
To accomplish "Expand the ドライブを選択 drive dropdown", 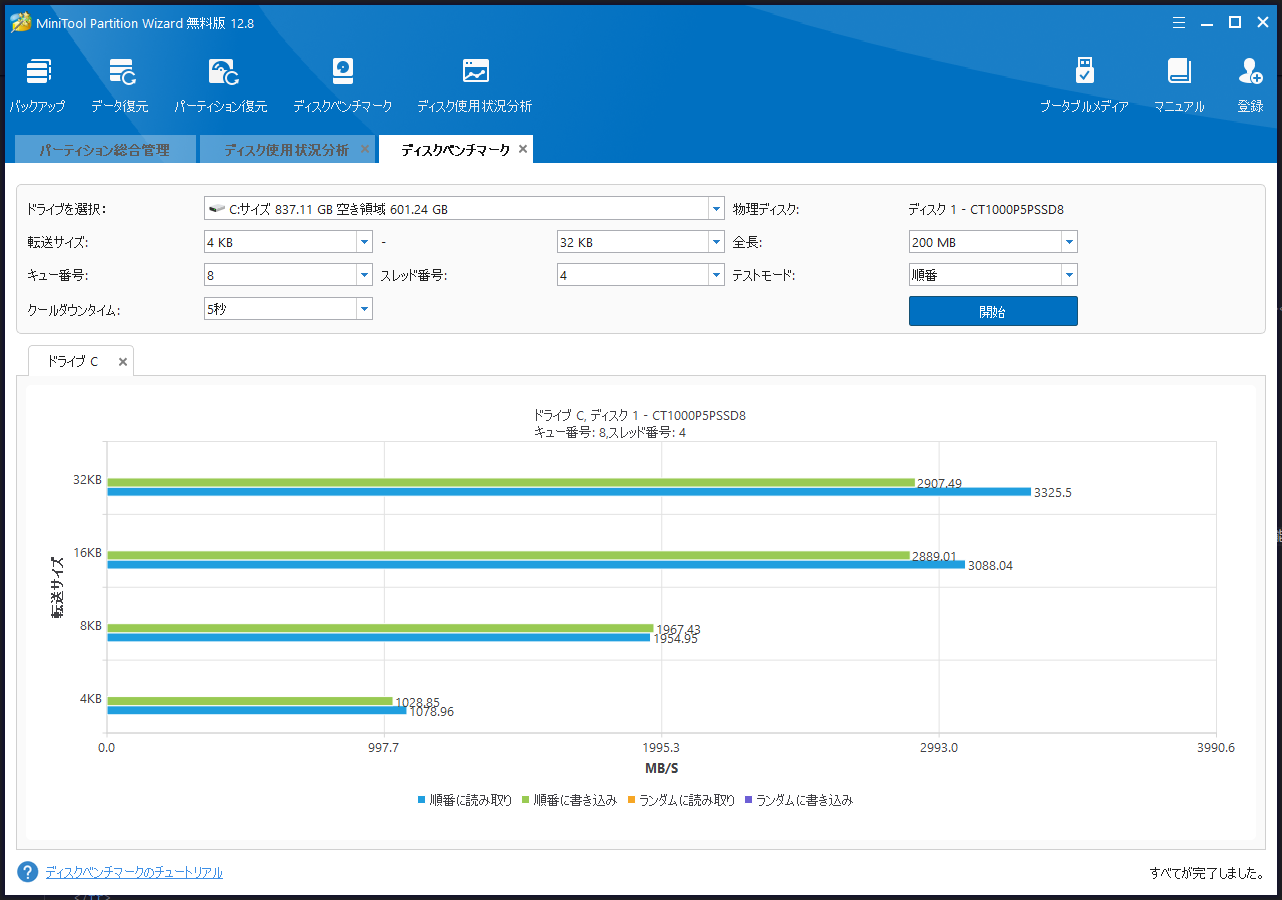I will [716, 209].
